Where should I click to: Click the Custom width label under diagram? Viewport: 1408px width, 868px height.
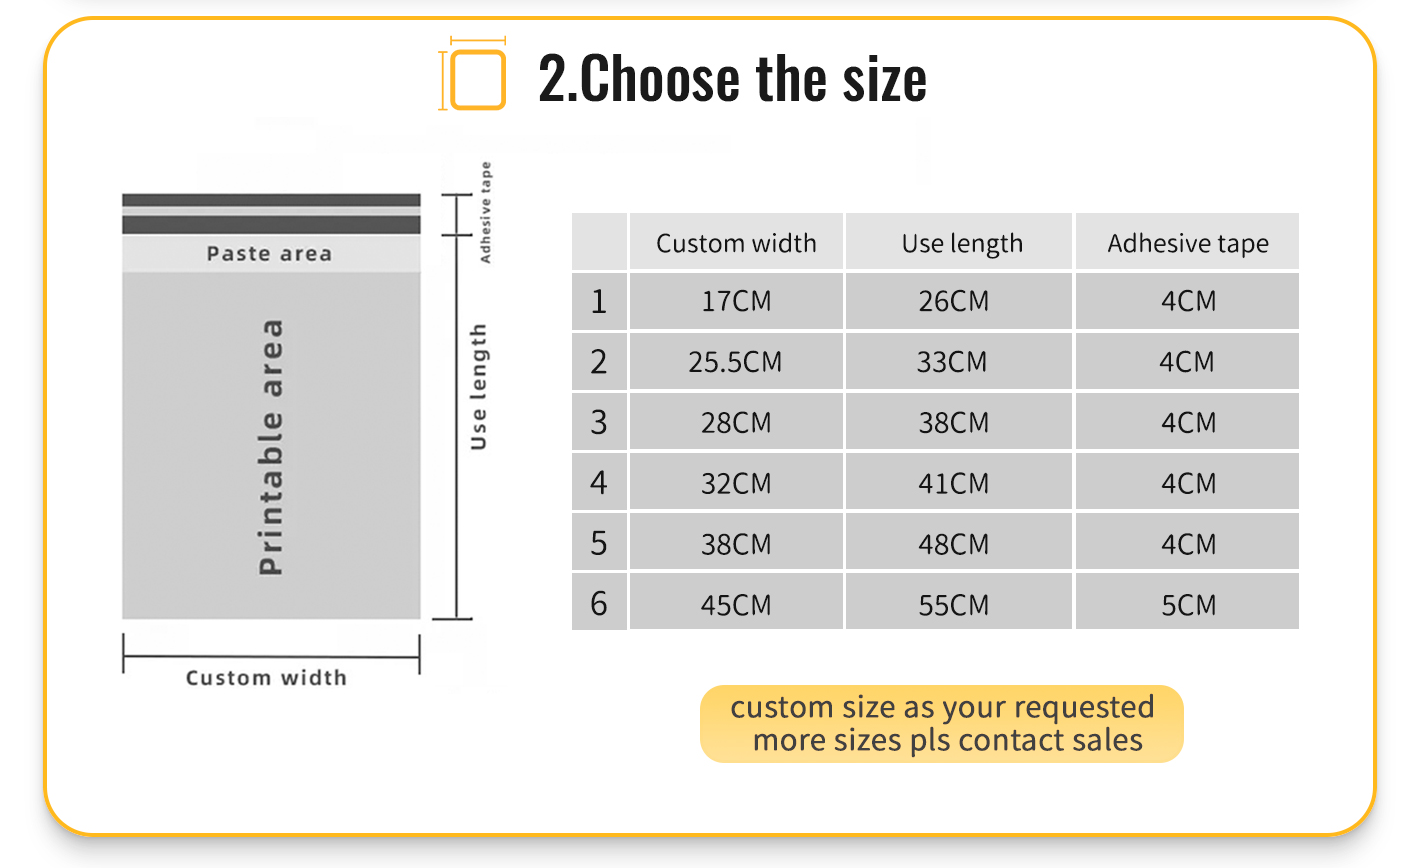pos(266,678)
